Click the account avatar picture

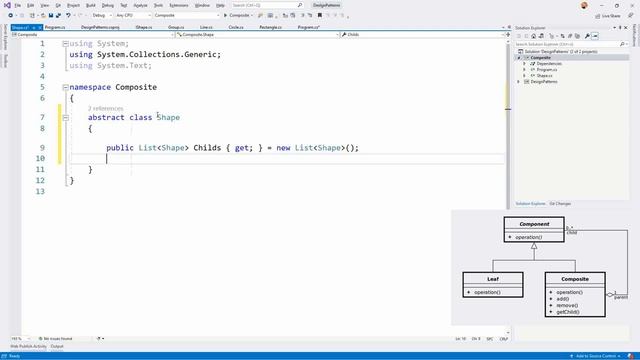(x=584, y=5)
